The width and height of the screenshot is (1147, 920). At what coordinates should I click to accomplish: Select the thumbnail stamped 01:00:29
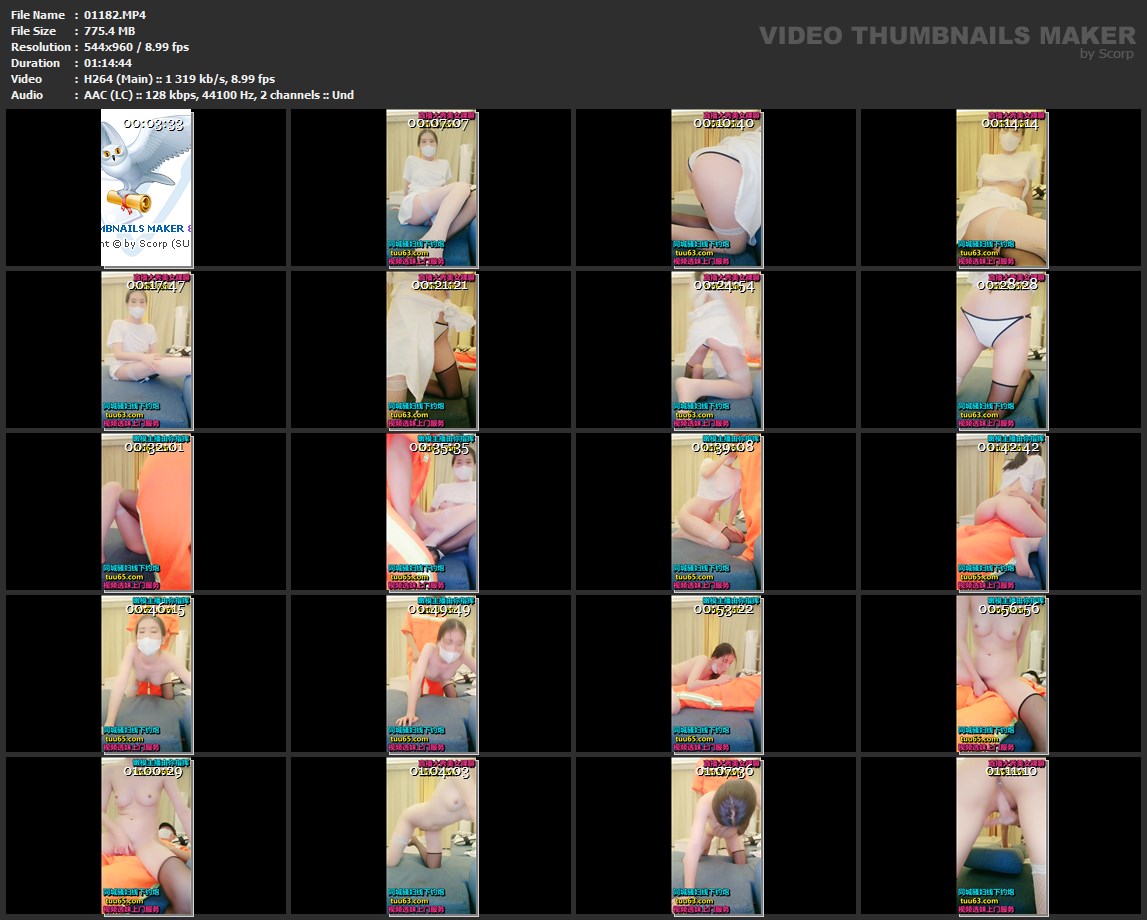point(146,837)
